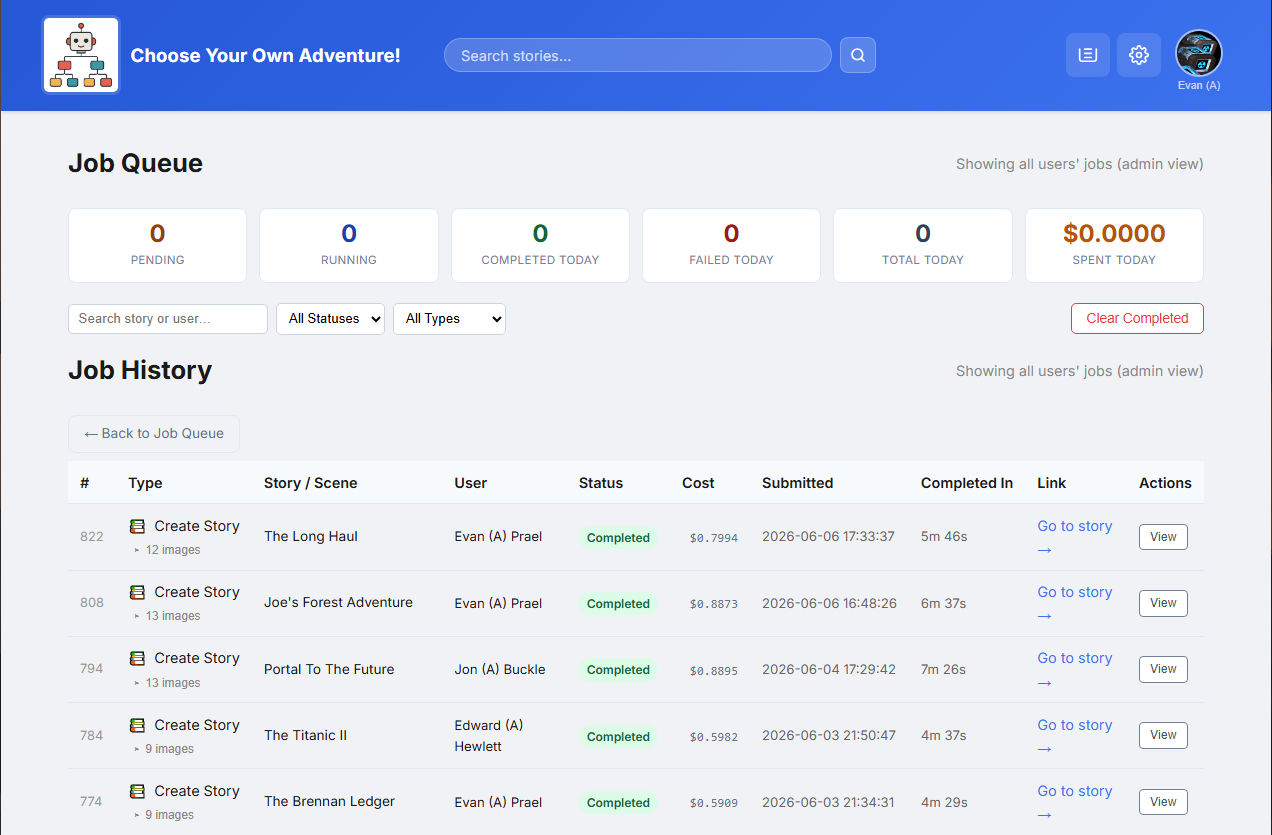Click the cost value $0.8873
The width and height of the screenshot is (1272, 835).
(x=713, y=604)
